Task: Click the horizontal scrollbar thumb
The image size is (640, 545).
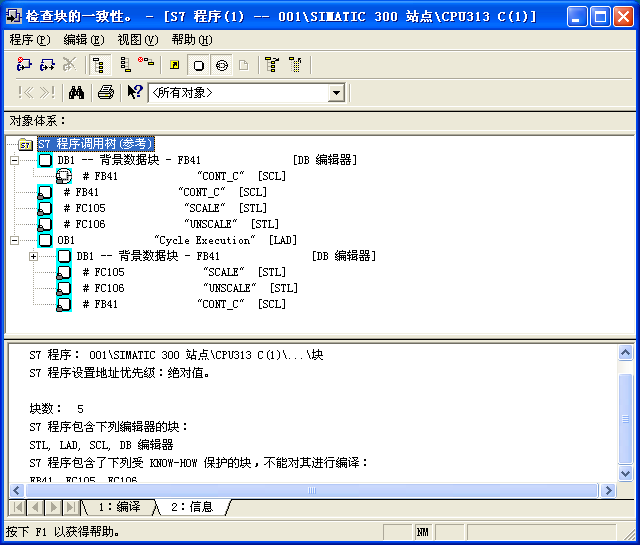Action: tap(311, 490)
